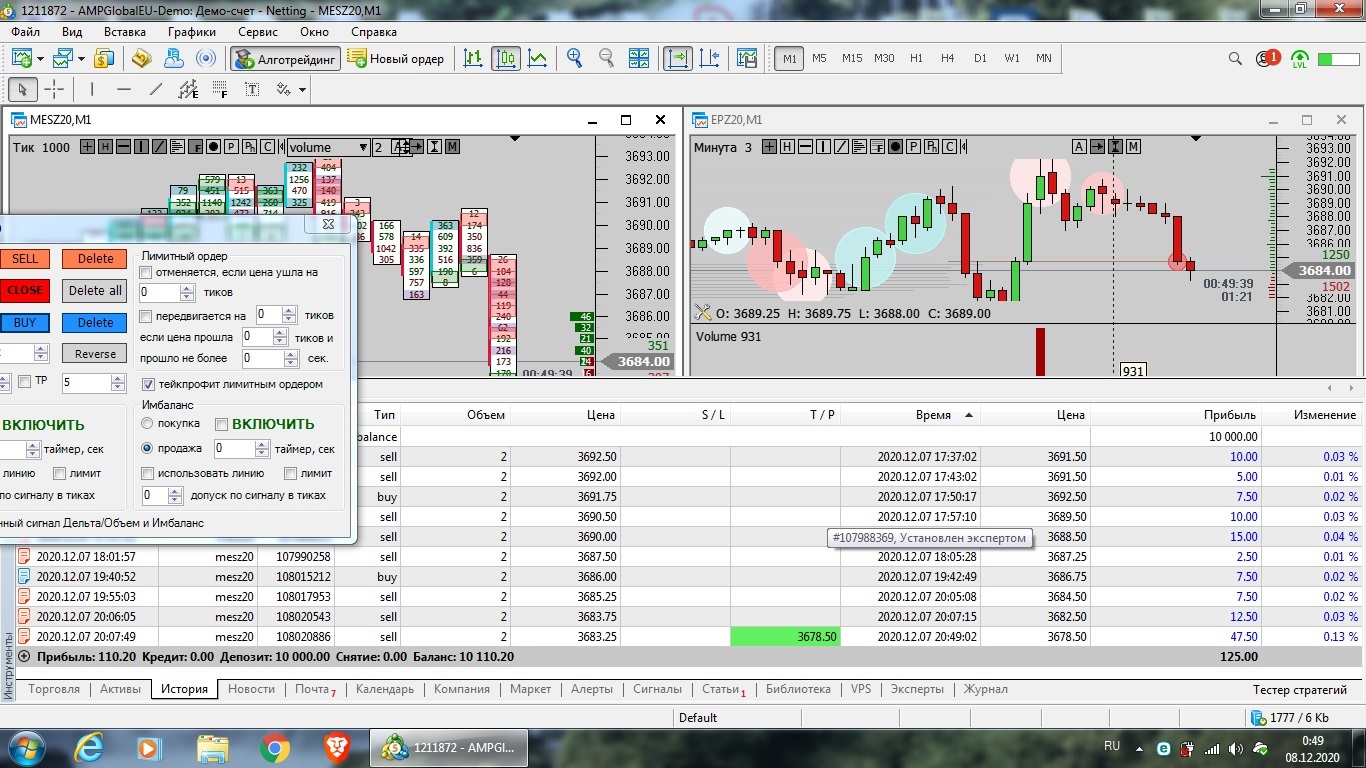
Task: Click the gold bars toolbar icon
Action: [141, 59]
